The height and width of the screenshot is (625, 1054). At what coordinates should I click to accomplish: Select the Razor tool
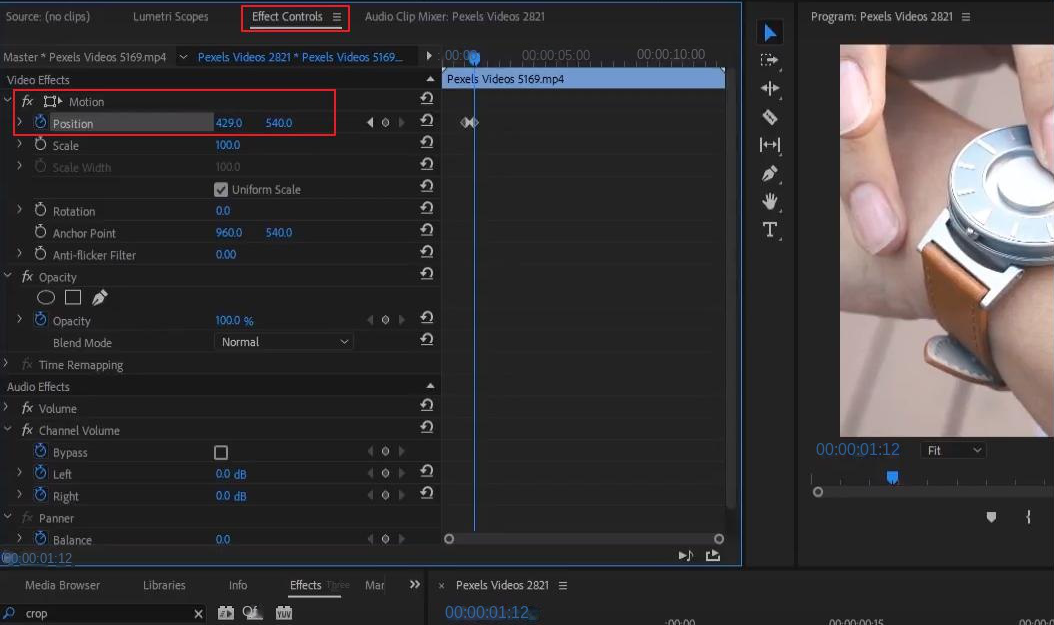[770, 117]
